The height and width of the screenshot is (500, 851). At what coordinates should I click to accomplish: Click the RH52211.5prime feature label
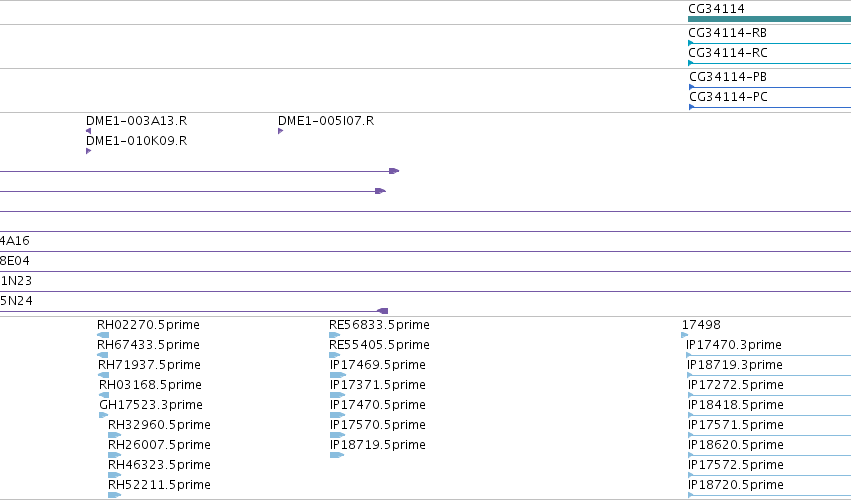pyautogui.click(x=159, y=484)
